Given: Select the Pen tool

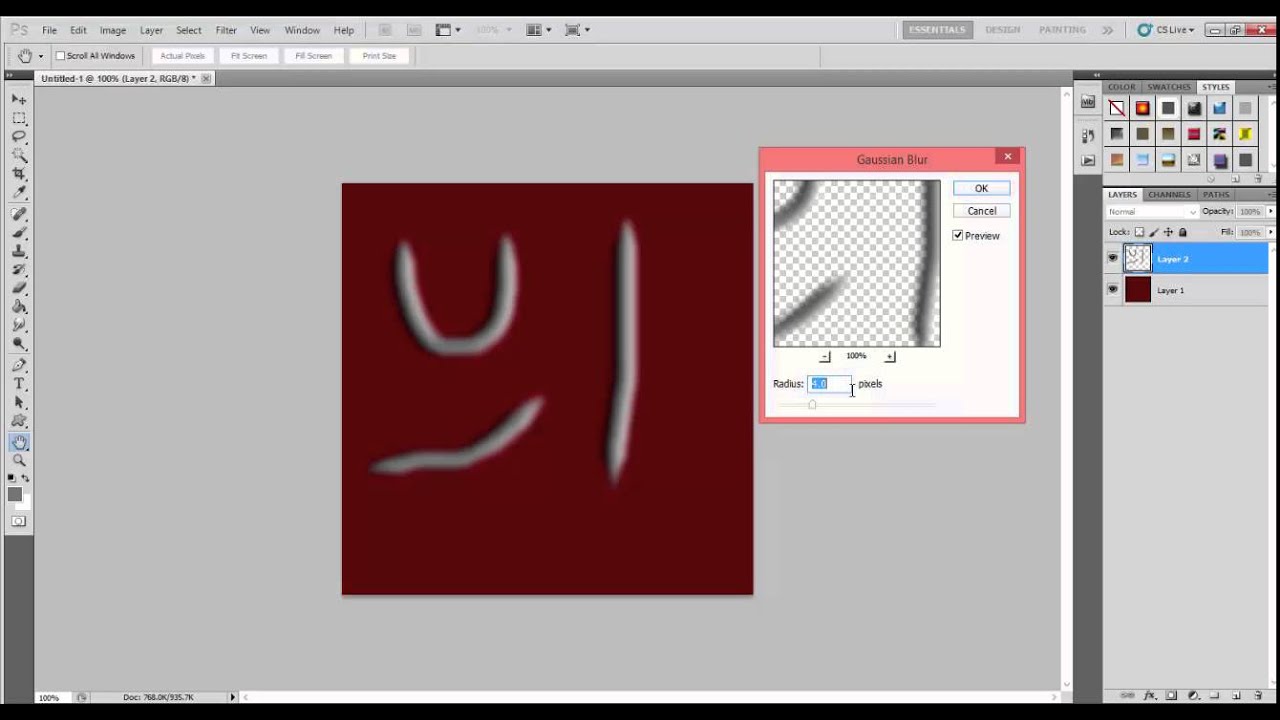Looking at the screenshot, I should click(19, 365).
